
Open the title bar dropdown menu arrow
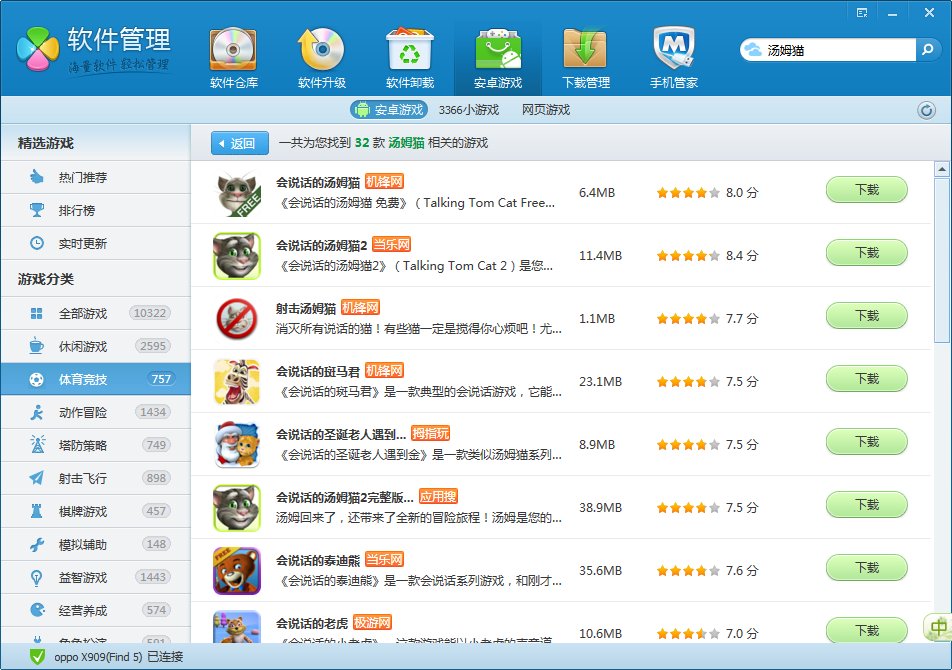[x=862, y=12]
